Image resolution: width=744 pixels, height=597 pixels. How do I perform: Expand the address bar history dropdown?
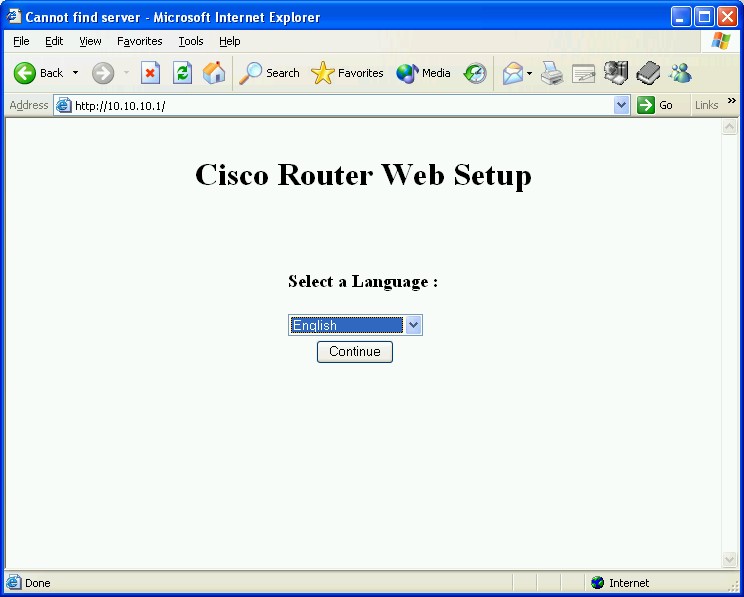621,105
